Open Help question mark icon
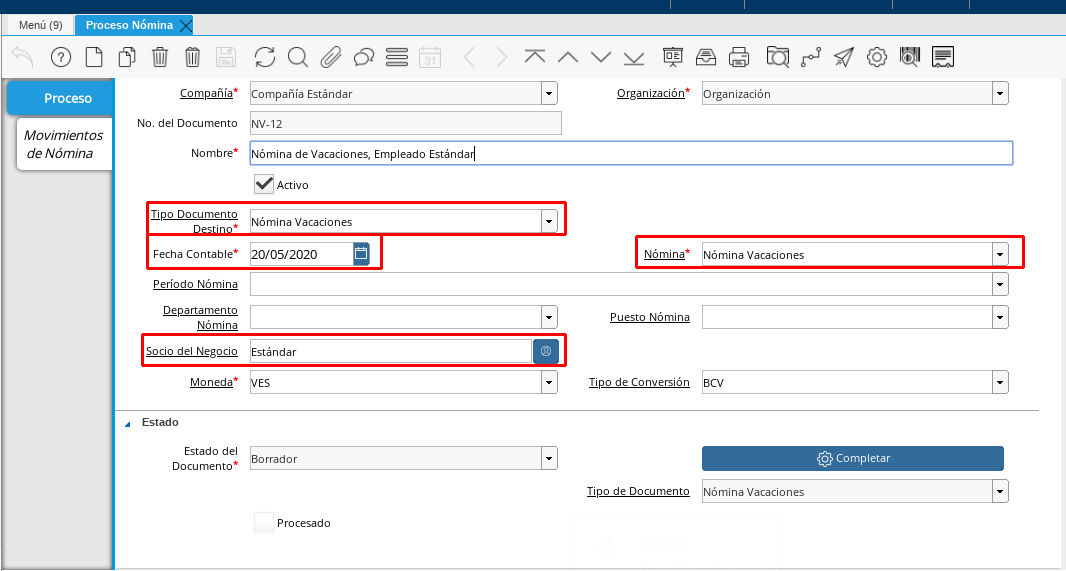 [61, 57]
